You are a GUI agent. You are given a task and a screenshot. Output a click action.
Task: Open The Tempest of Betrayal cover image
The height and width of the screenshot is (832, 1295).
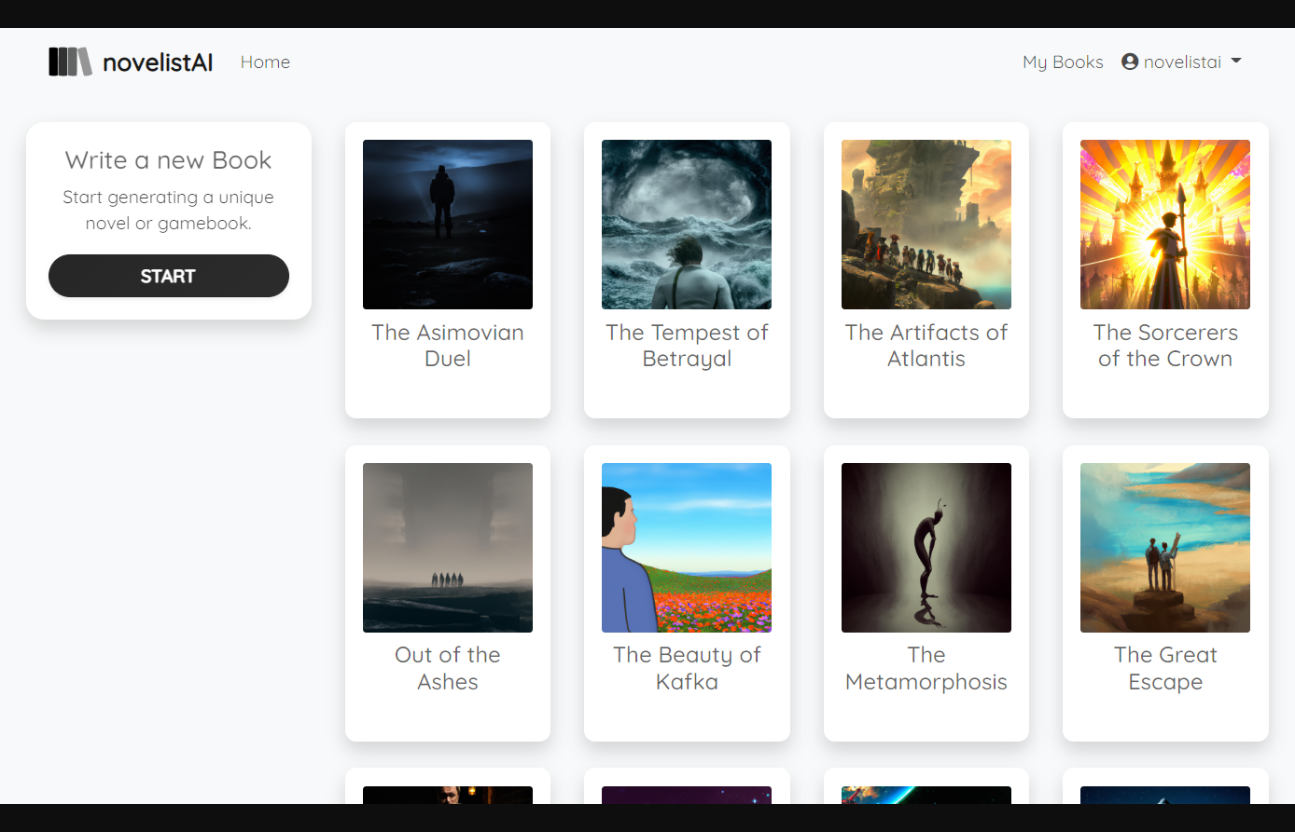pyautogui.click(x=686, y=224)
